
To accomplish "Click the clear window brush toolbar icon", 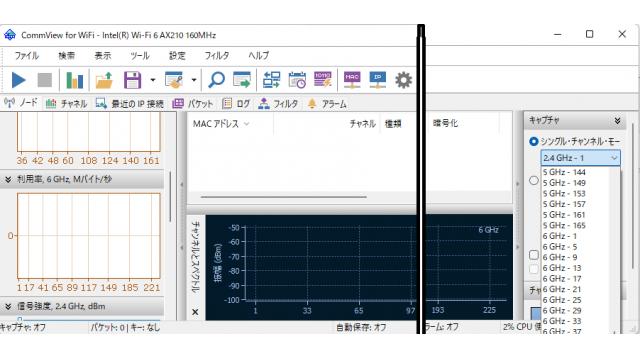I will click(174, 80).
